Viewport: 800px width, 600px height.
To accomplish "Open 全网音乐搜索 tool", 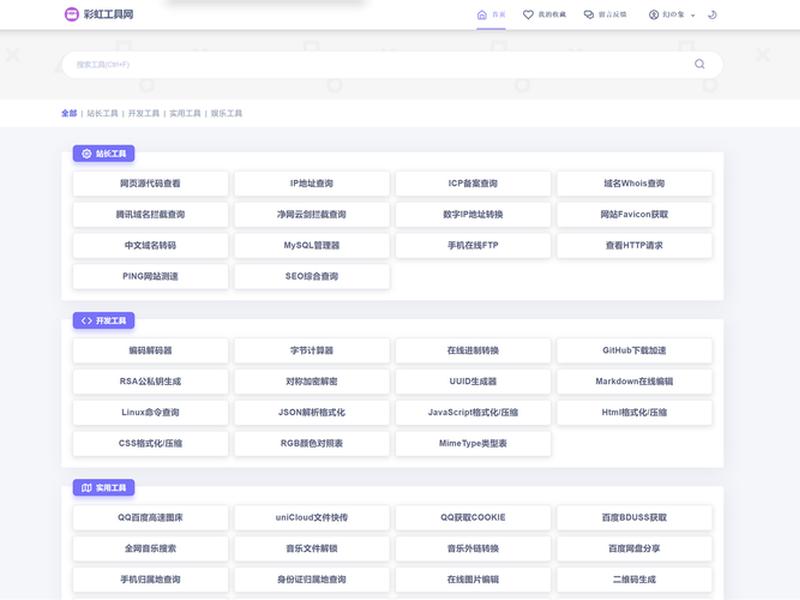I will (x=151, y=549).
